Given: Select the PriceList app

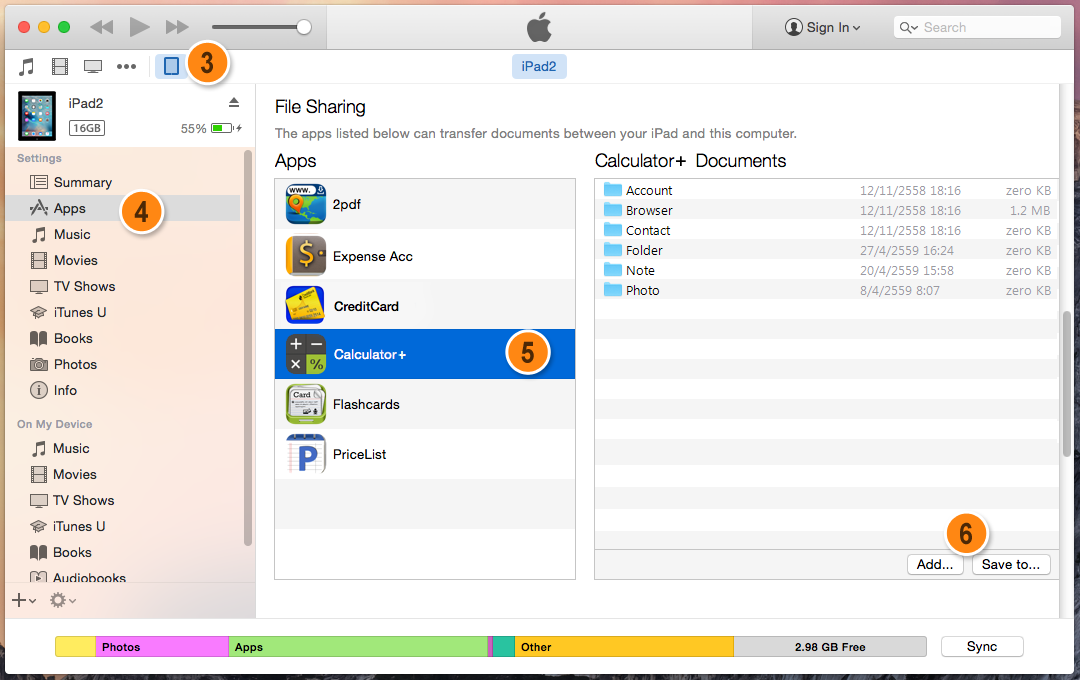Looking at the screenshot, I should pos(425,454).
